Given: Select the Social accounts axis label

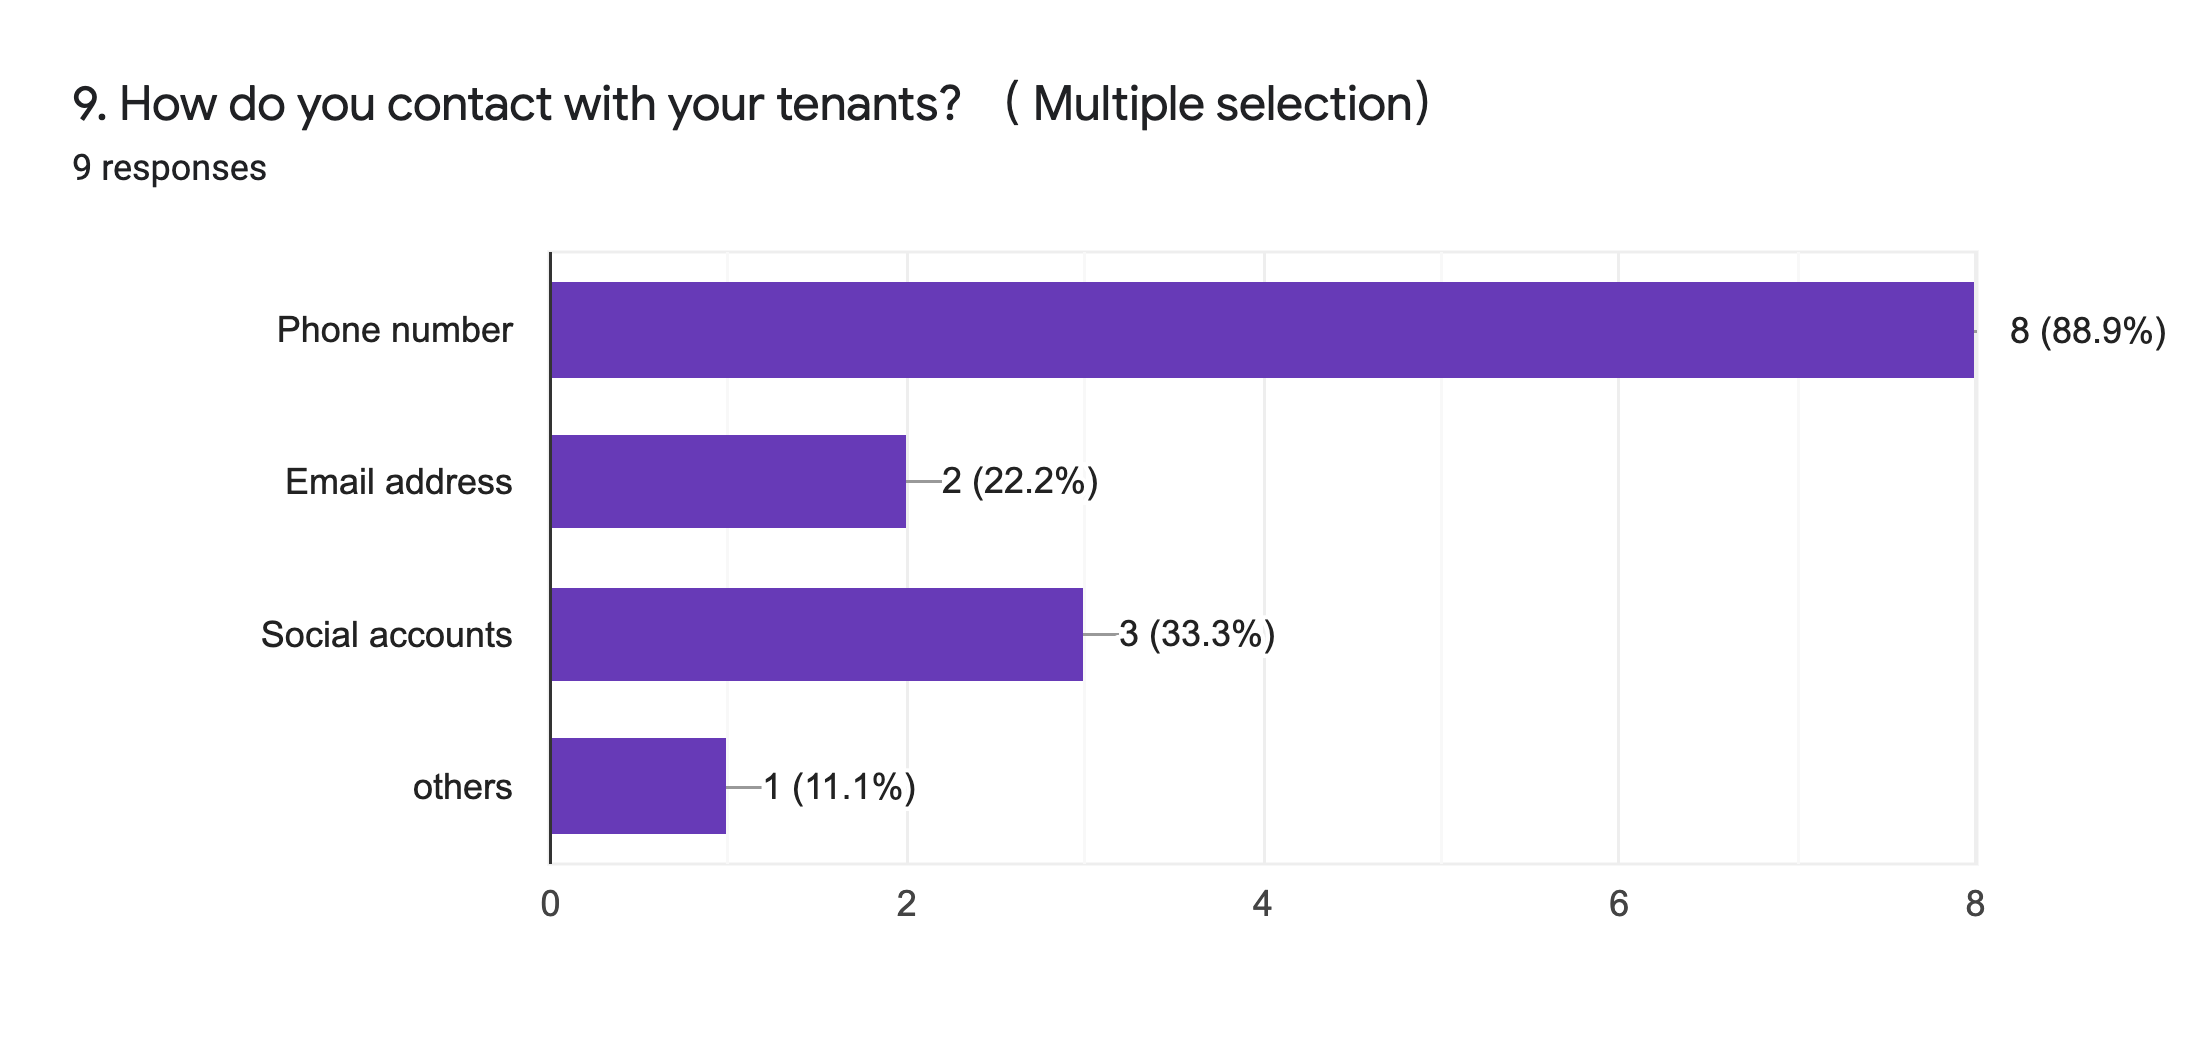Looking at the screenshot, I should tap(386, 635).
